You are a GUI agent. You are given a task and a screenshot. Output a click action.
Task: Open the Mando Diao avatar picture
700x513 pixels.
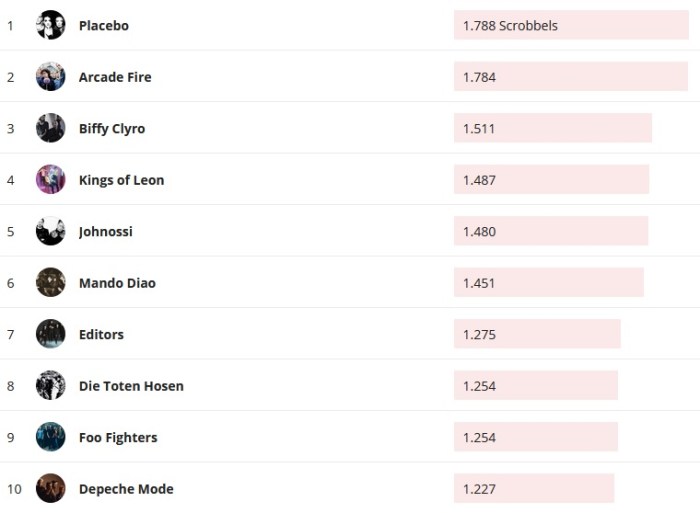coord(50,283)
